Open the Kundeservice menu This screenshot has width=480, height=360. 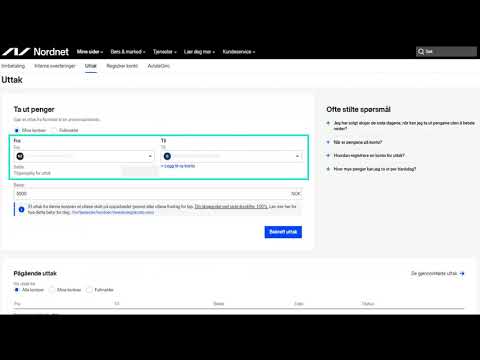tap(239, 52)
